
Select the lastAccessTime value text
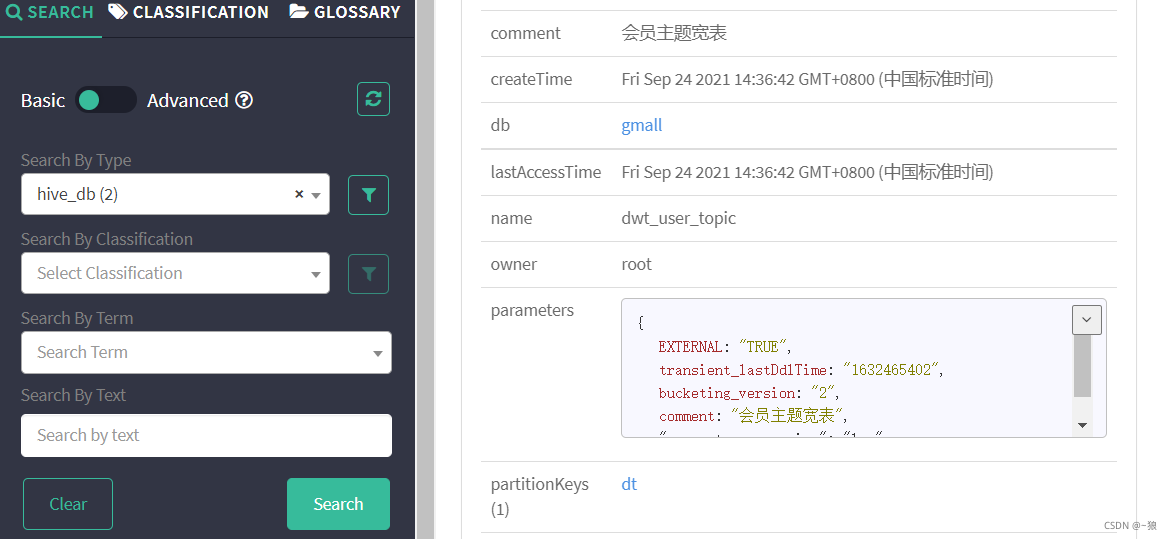[x=807, y=172]
